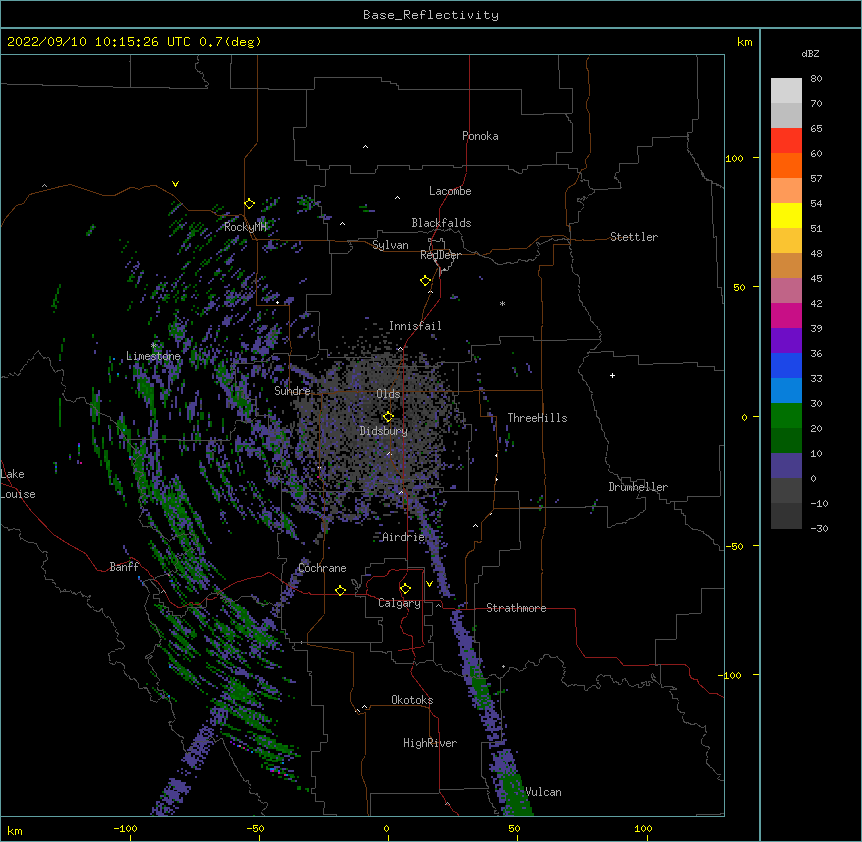Select the yellow 54-51 dBZ legend swatch

coord(786,215)
